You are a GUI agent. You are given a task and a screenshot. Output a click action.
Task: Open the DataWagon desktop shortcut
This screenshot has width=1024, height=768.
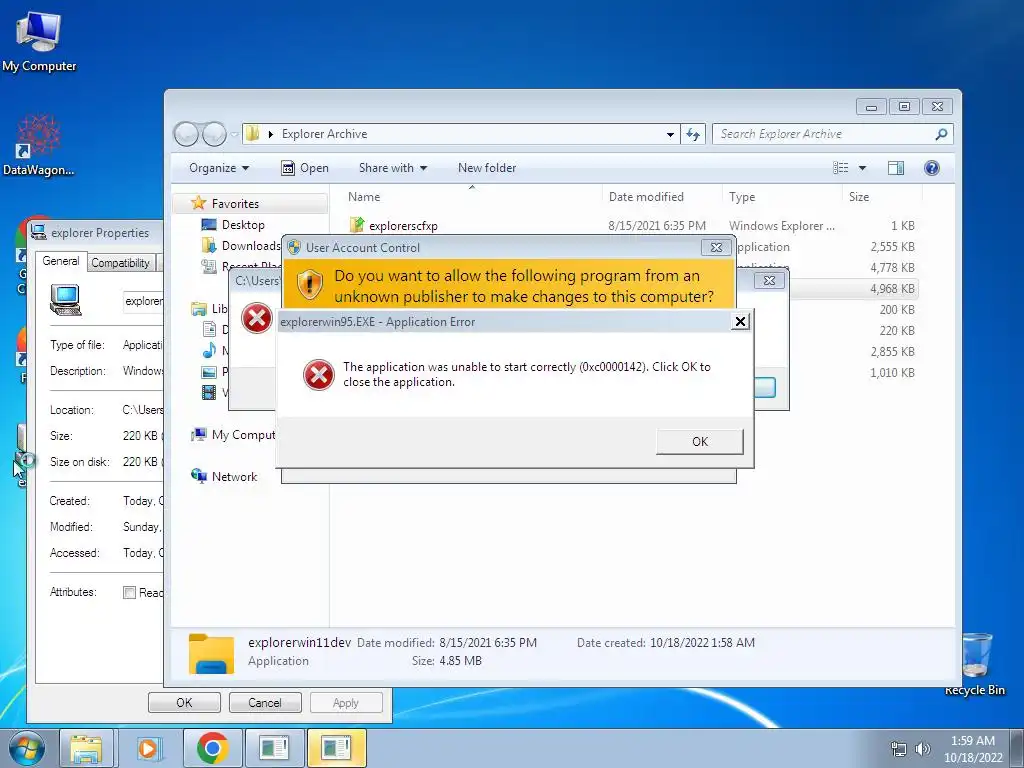click(39, 145)
